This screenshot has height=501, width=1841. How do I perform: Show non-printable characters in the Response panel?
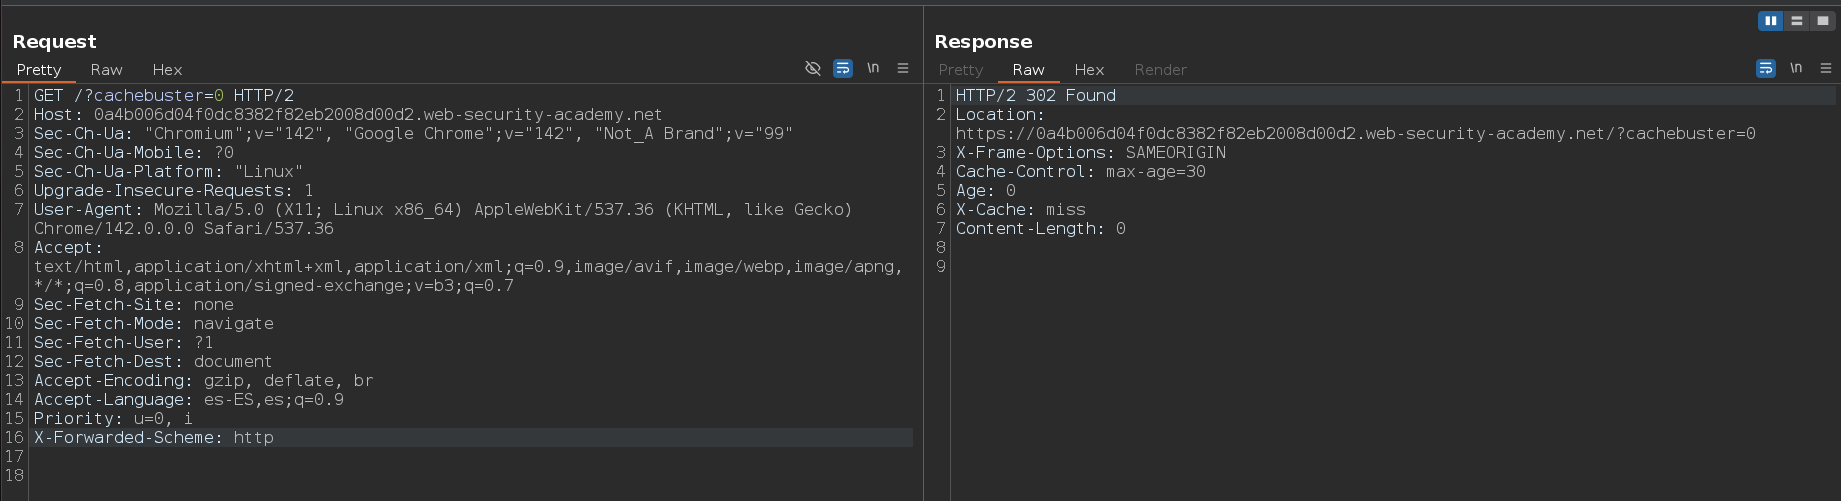pyautogui.click(x=1796, y=68)
